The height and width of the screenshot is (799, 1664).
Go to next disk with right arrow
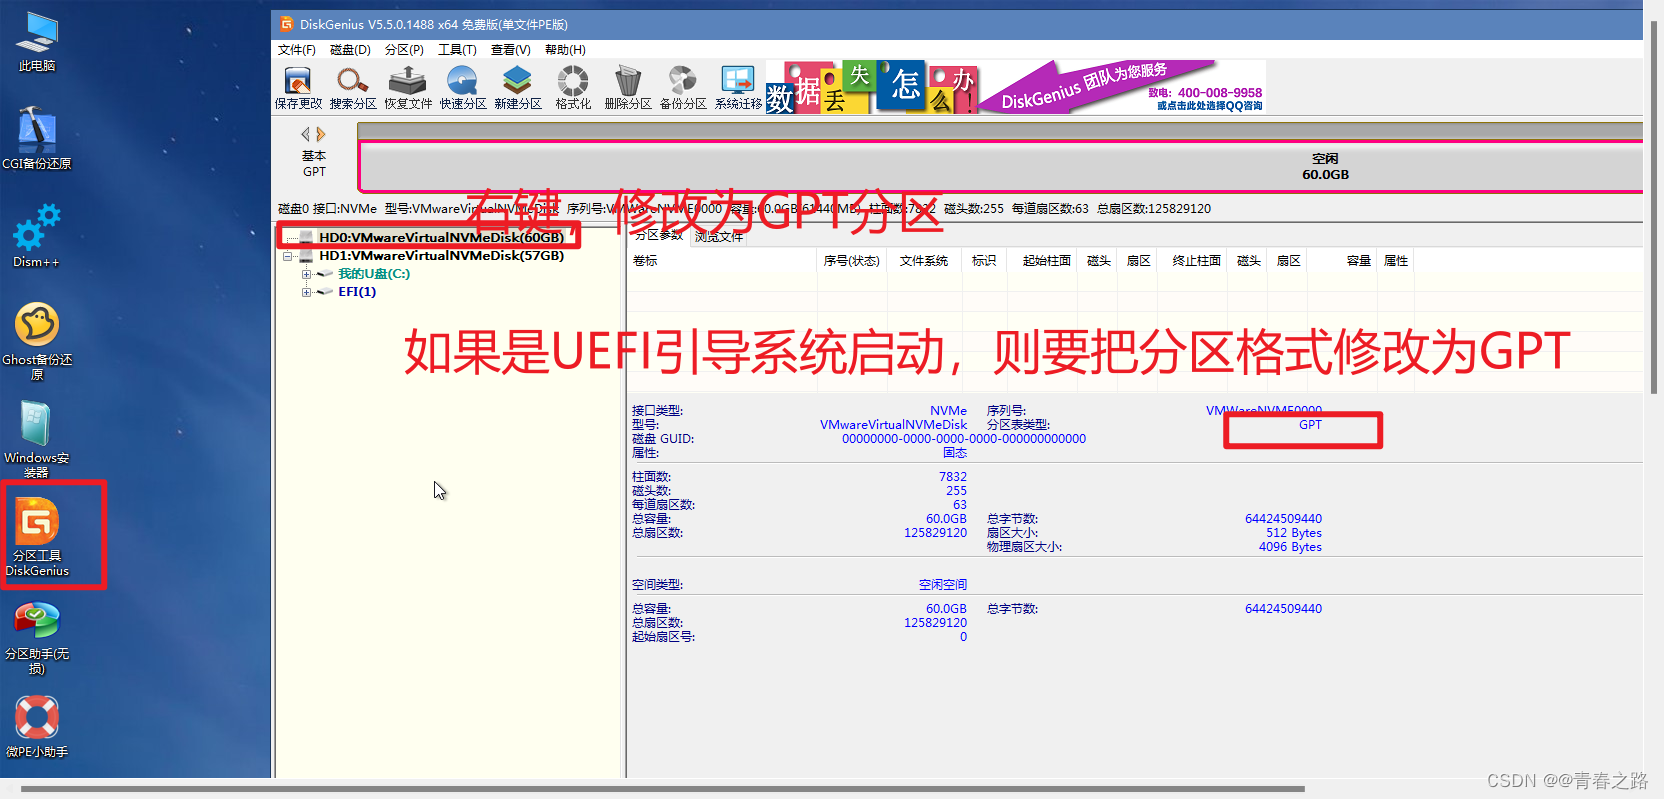[x=321, y=134]
